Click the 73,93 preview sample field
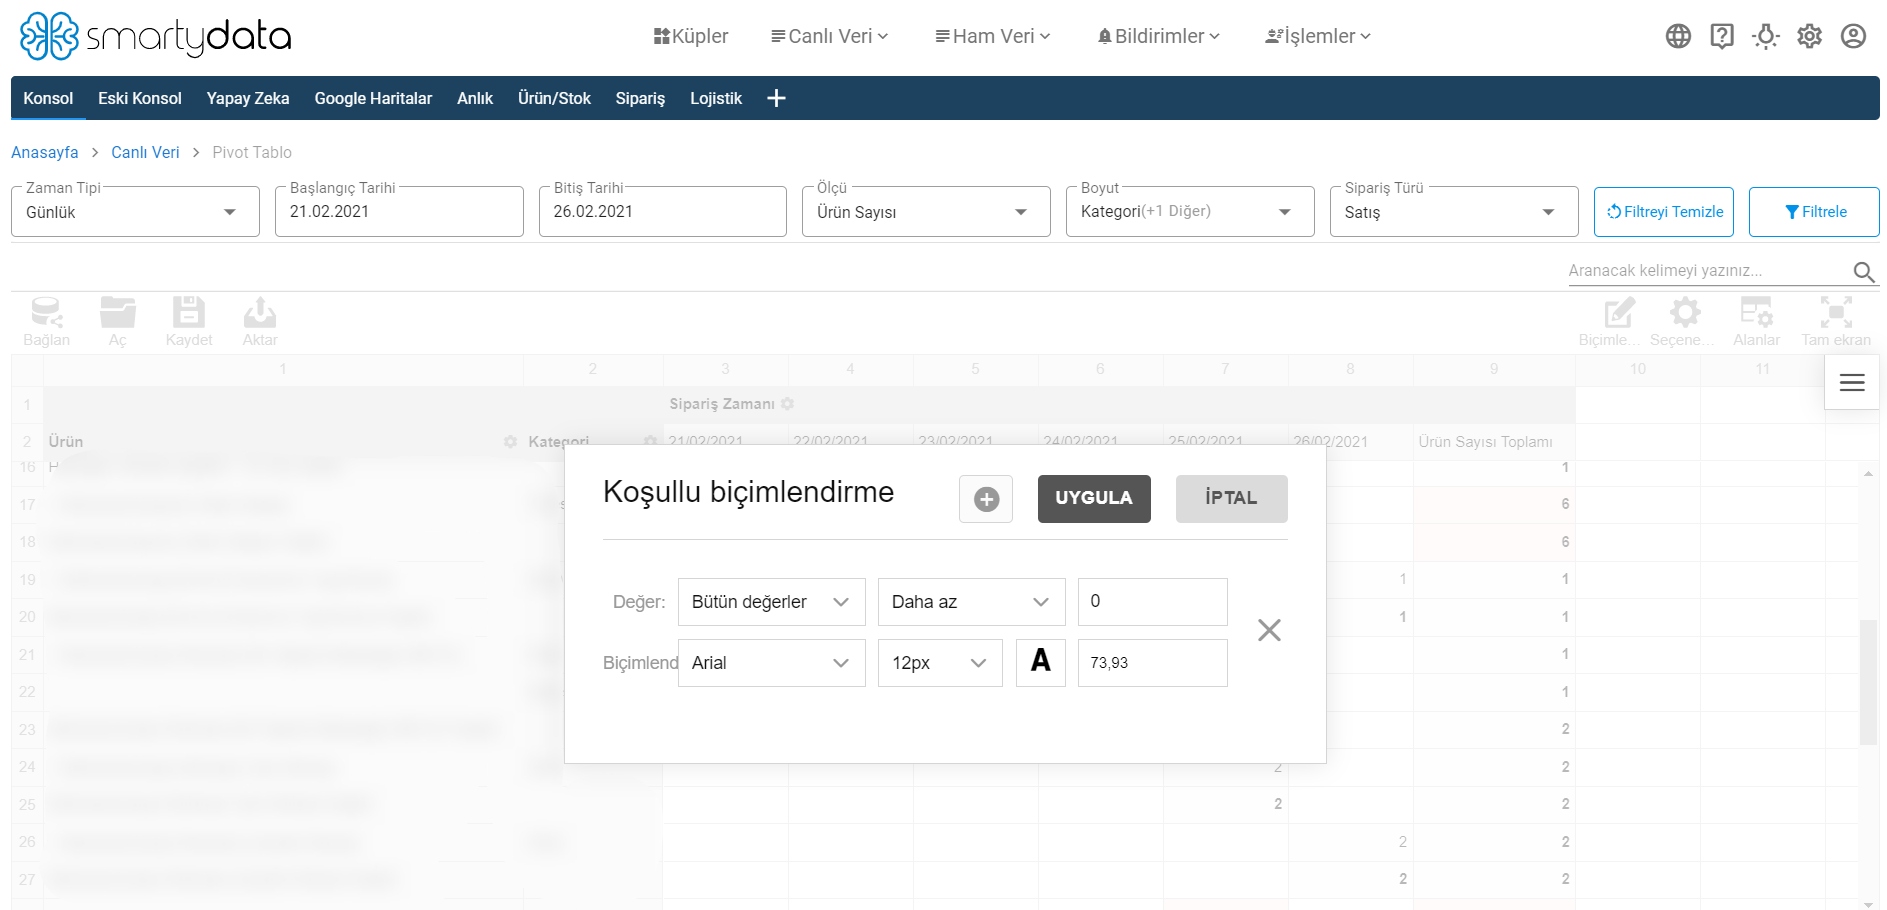The width and height of the screenshot is (1887, 910). (1153, 663)
